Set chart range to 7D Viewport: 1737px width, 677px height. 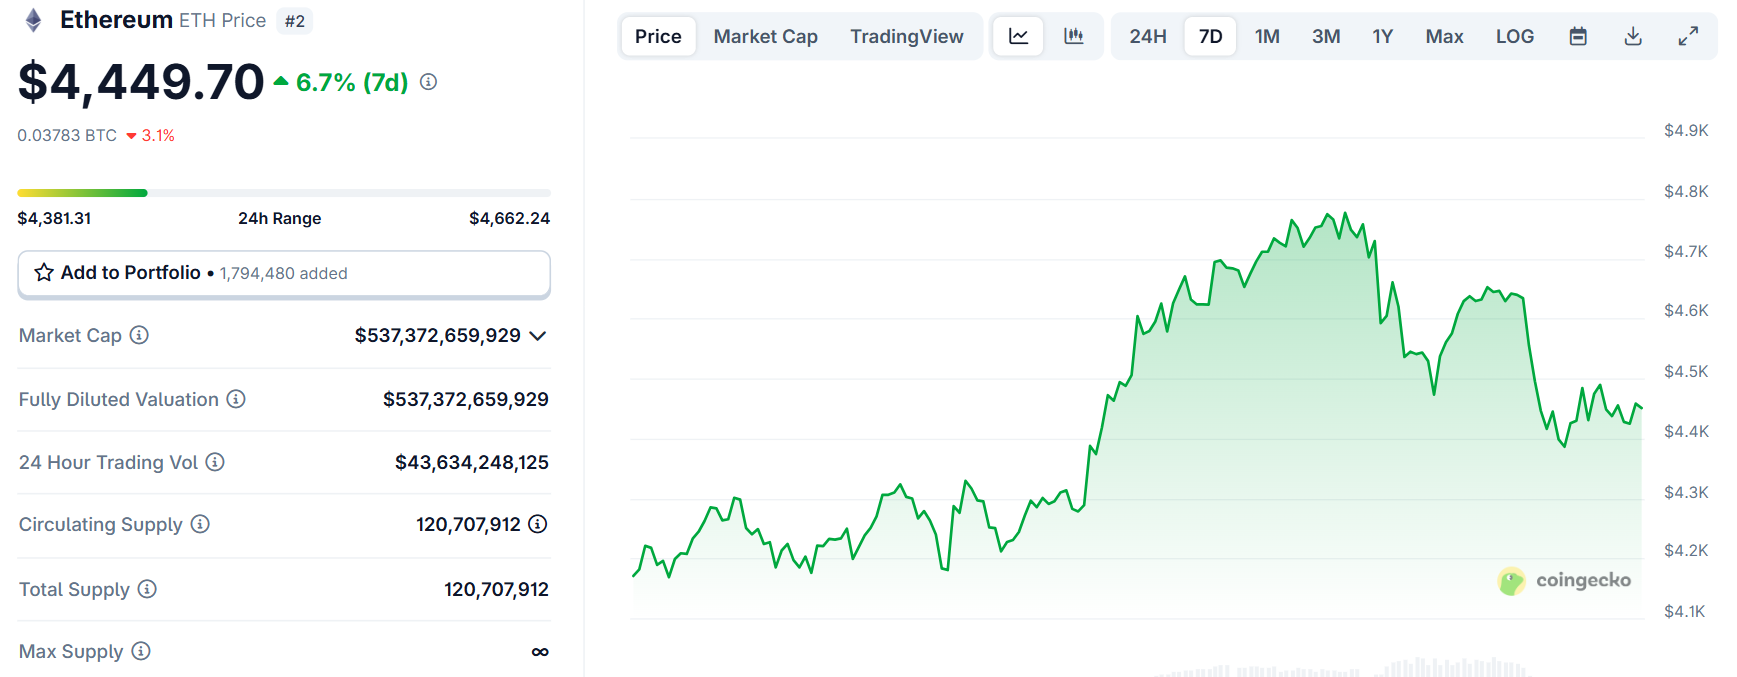(1210, 36)
